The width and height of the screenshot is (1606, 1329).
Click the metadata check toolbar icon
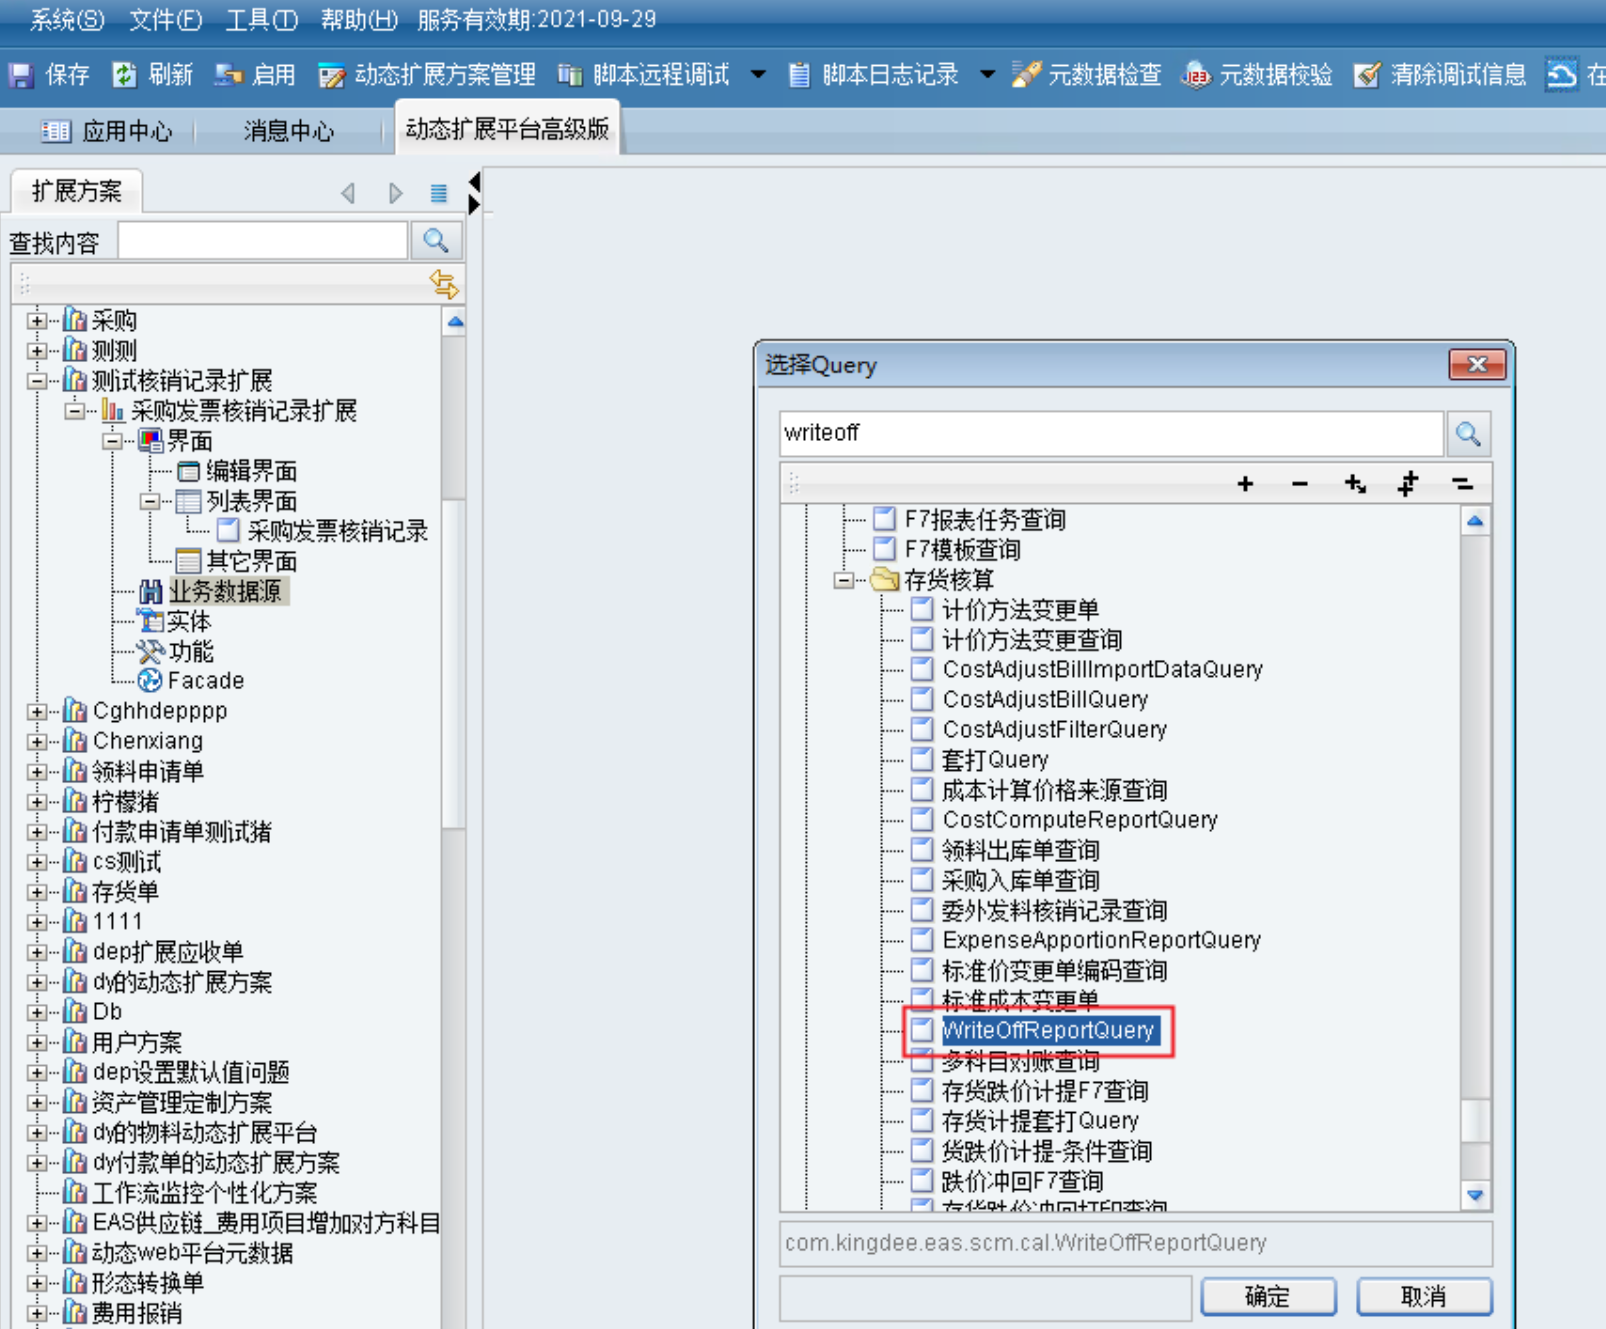tap(1025, 75)
